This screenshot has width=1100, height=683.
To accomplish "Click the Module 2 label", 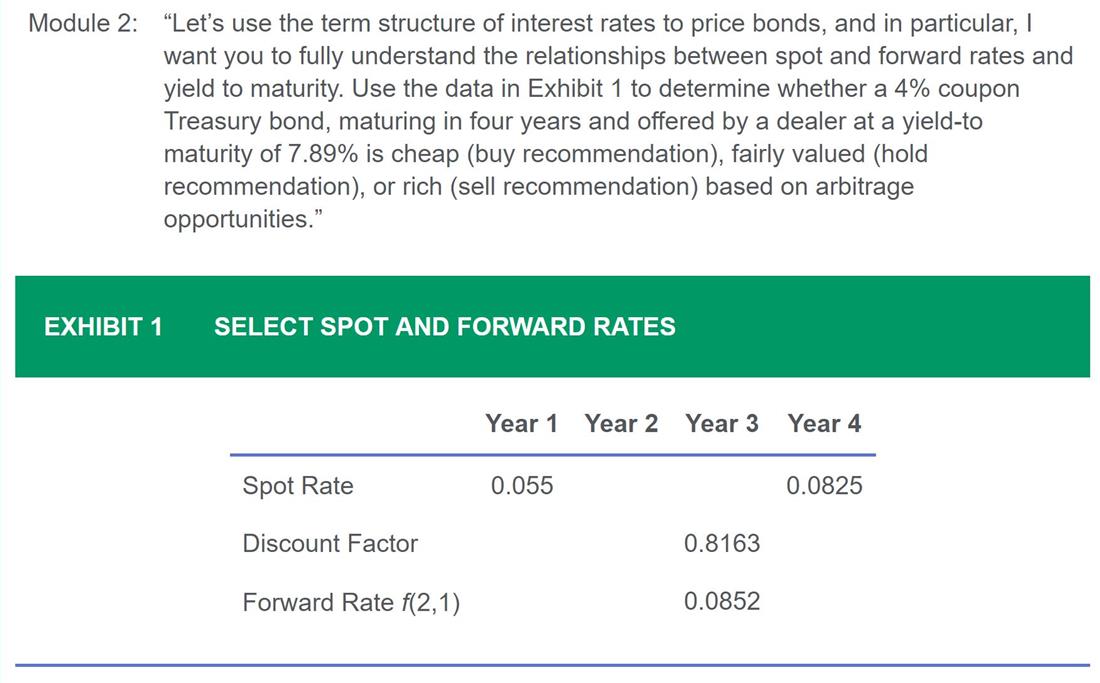I will 83,23.
